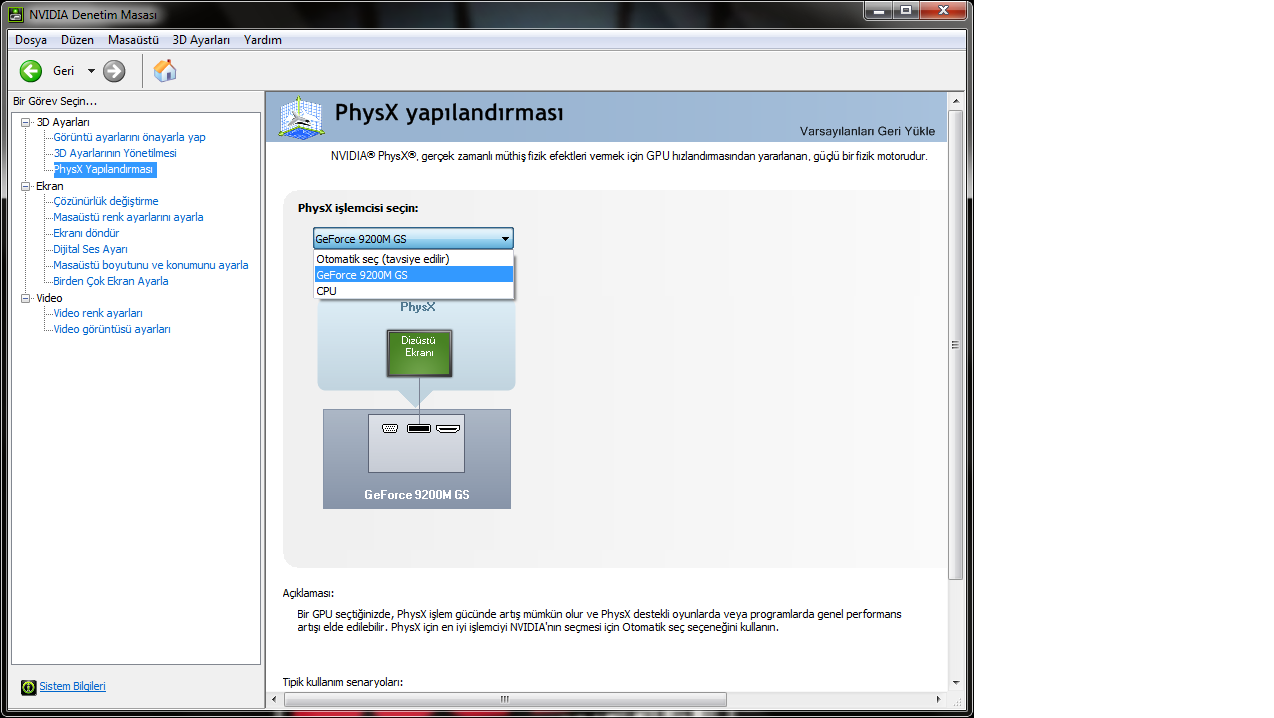Click the Açıklaması: heading
1274x718 pixels.
(x=308, y=593)
